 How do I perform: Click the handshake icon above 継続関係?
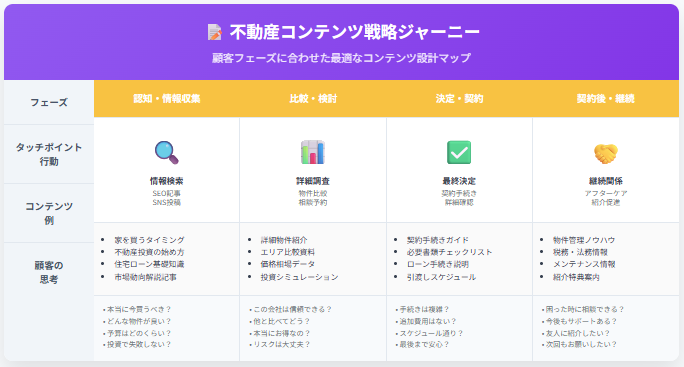[605, 153]
